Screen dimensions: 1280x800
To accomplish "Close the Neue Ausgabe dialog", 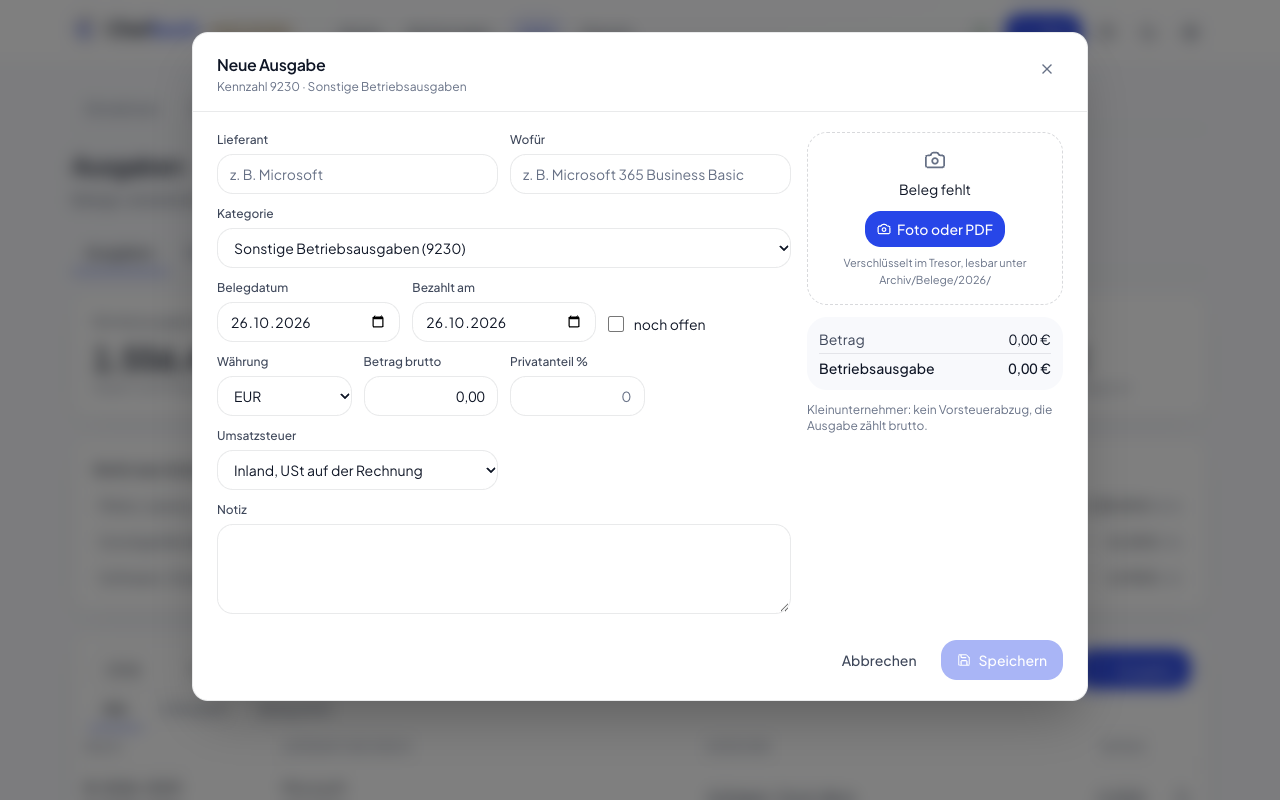I will coord(1047,69).
